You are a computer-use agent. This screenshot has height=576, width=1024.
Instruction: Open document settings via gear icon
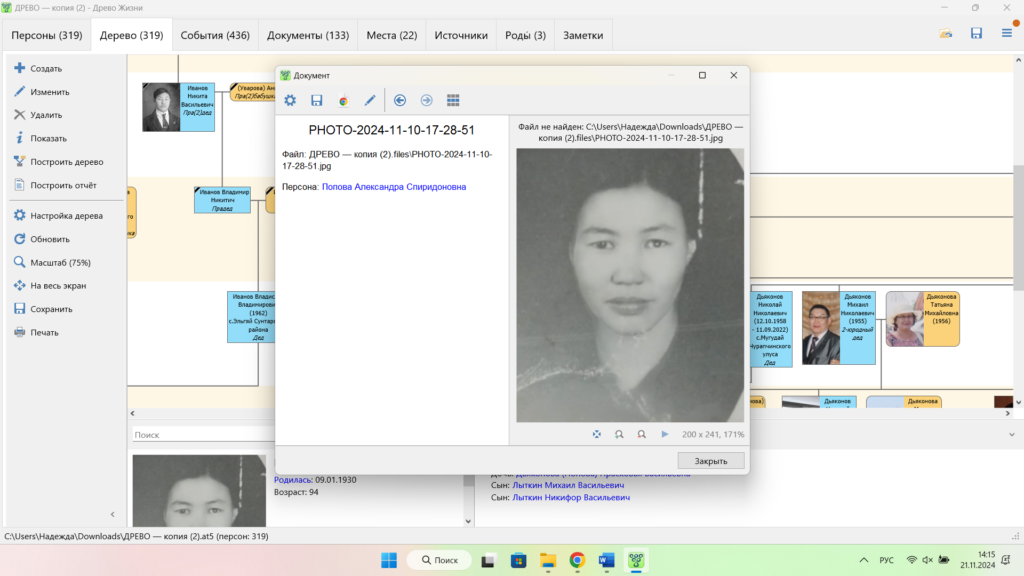(290, 100)
